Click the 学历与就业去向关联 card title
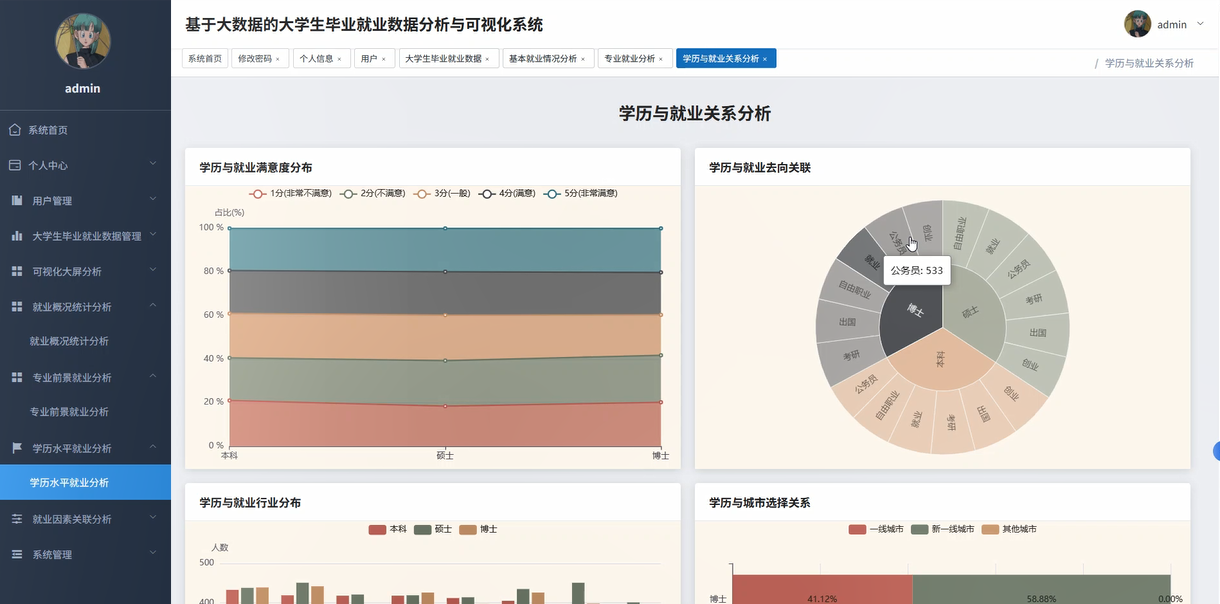This screenshot has width=1220, height=604. [760, 167]
